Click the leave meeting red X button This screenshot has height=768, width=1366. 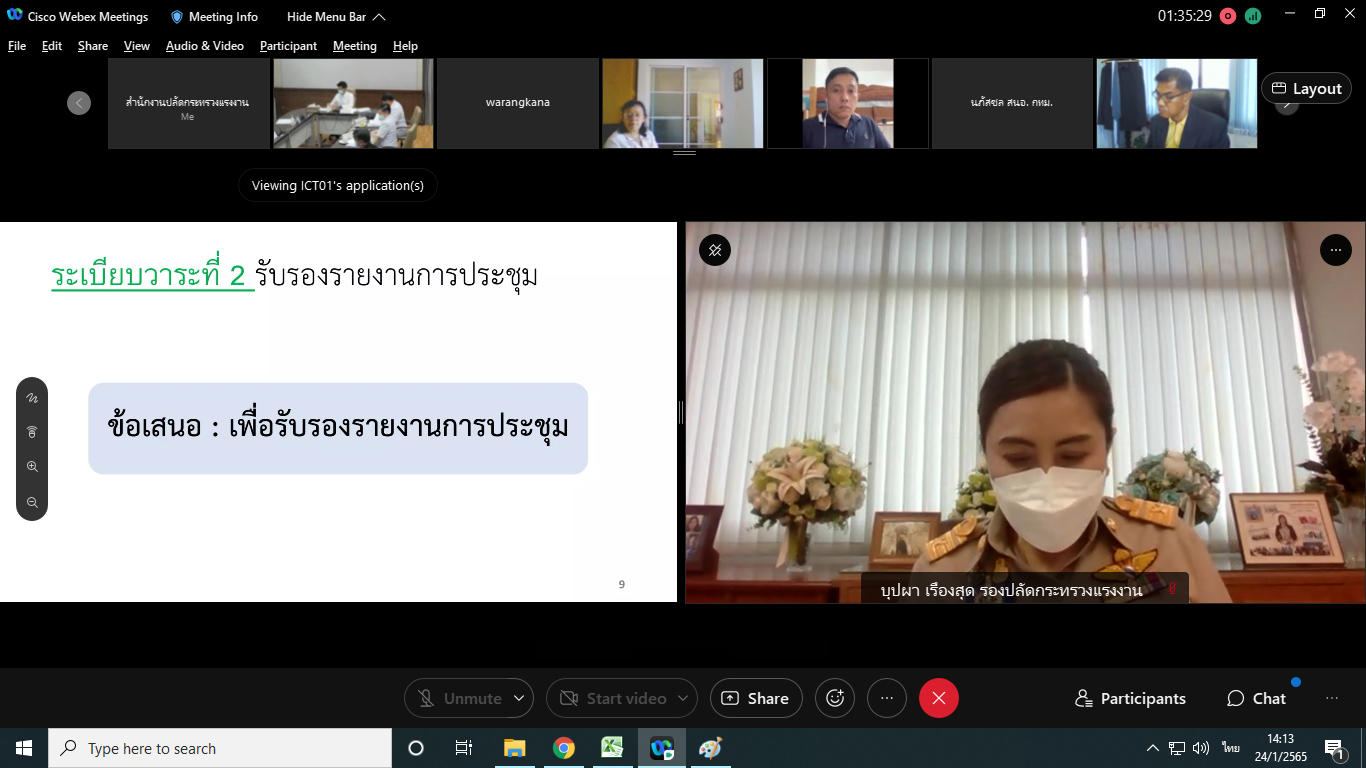point(938,698)
